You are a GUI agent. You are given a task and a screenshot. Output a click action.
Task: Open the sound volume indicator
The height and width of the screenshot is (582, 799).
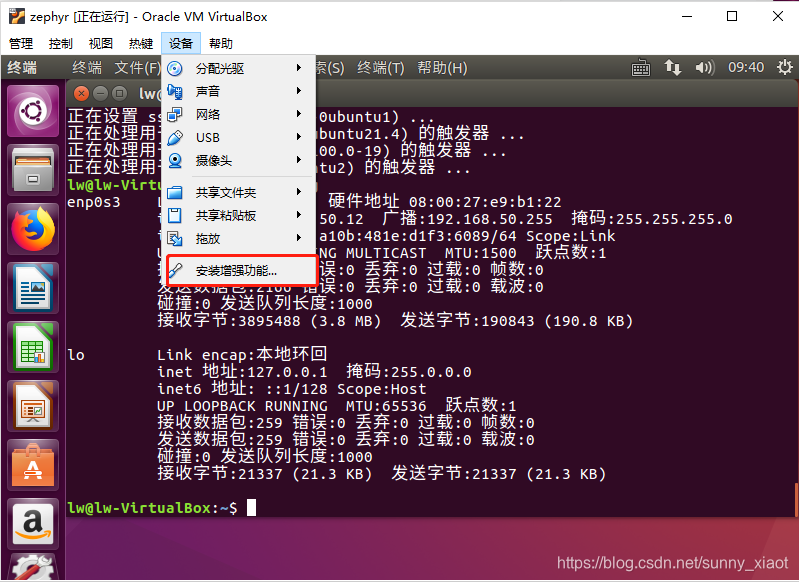pos(705,67)
